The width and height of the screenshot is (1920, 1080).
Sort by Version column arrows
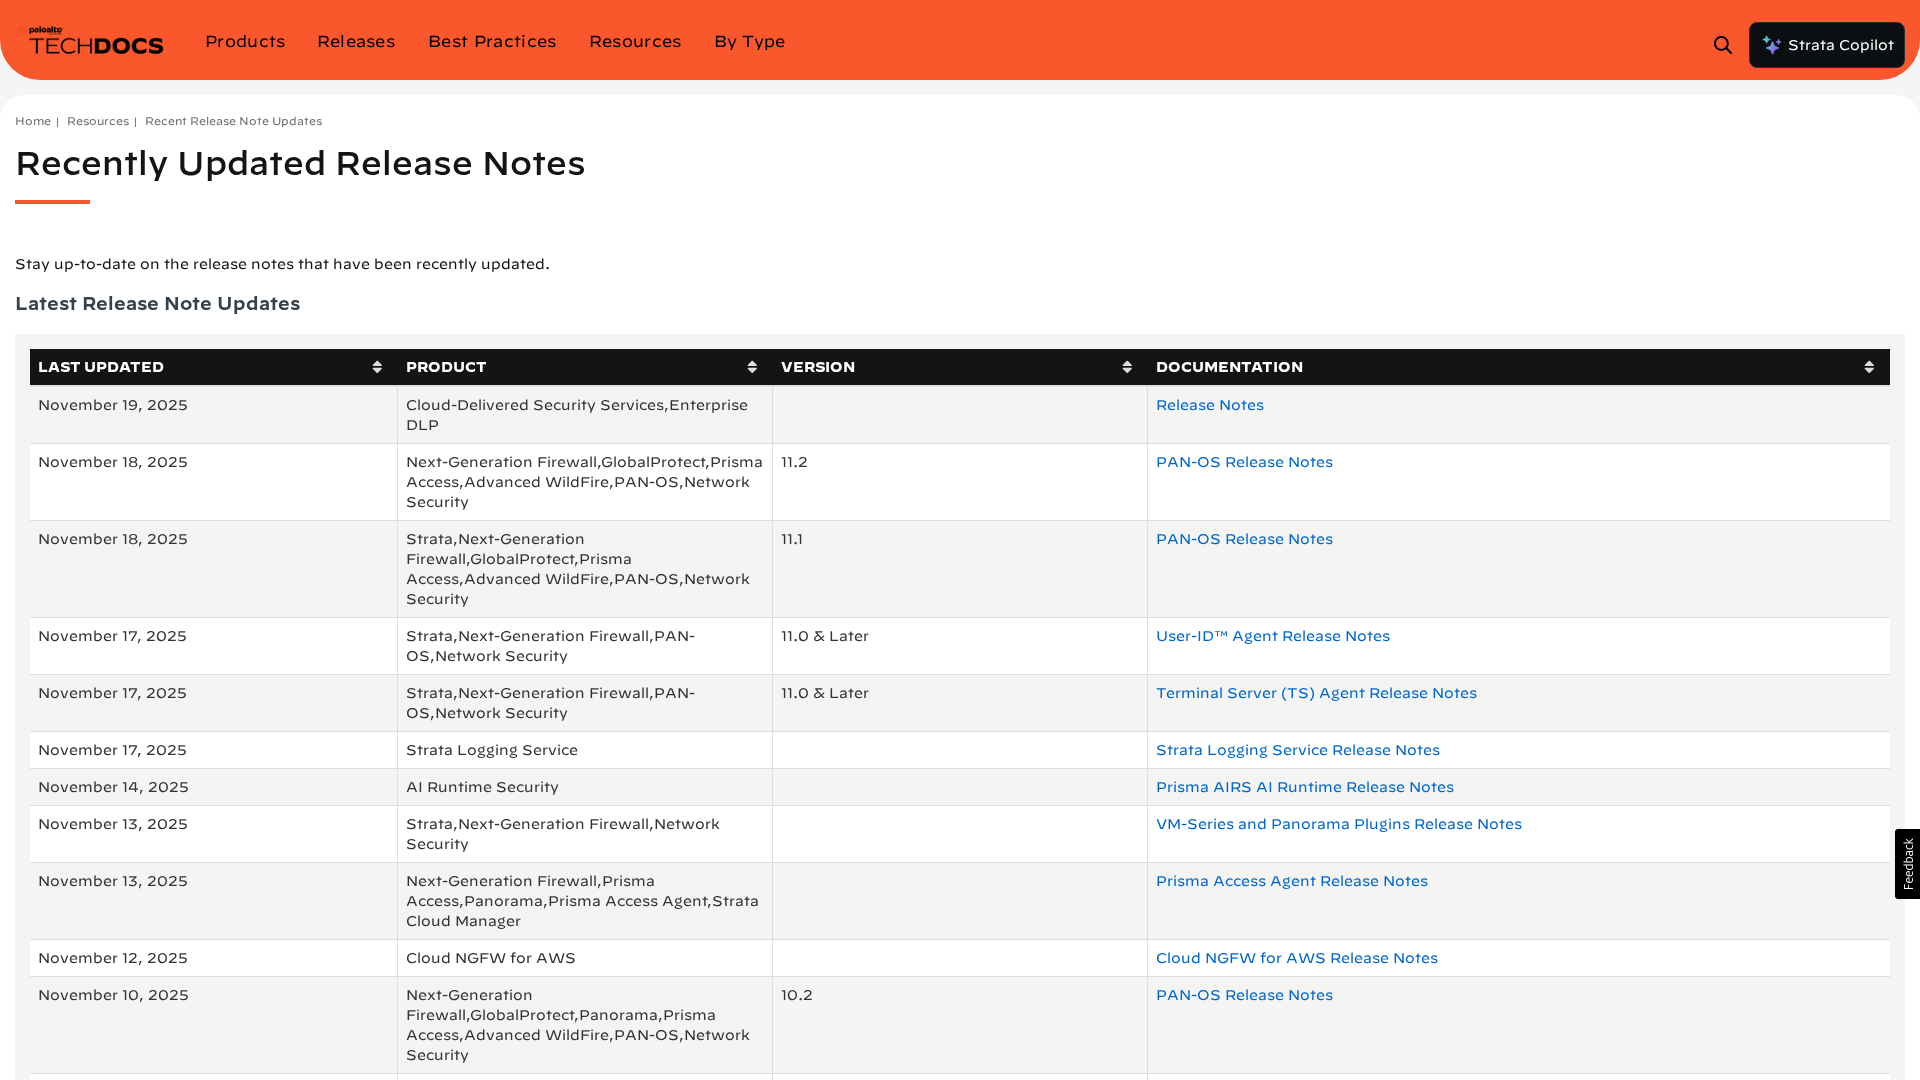coord(1127,367)
